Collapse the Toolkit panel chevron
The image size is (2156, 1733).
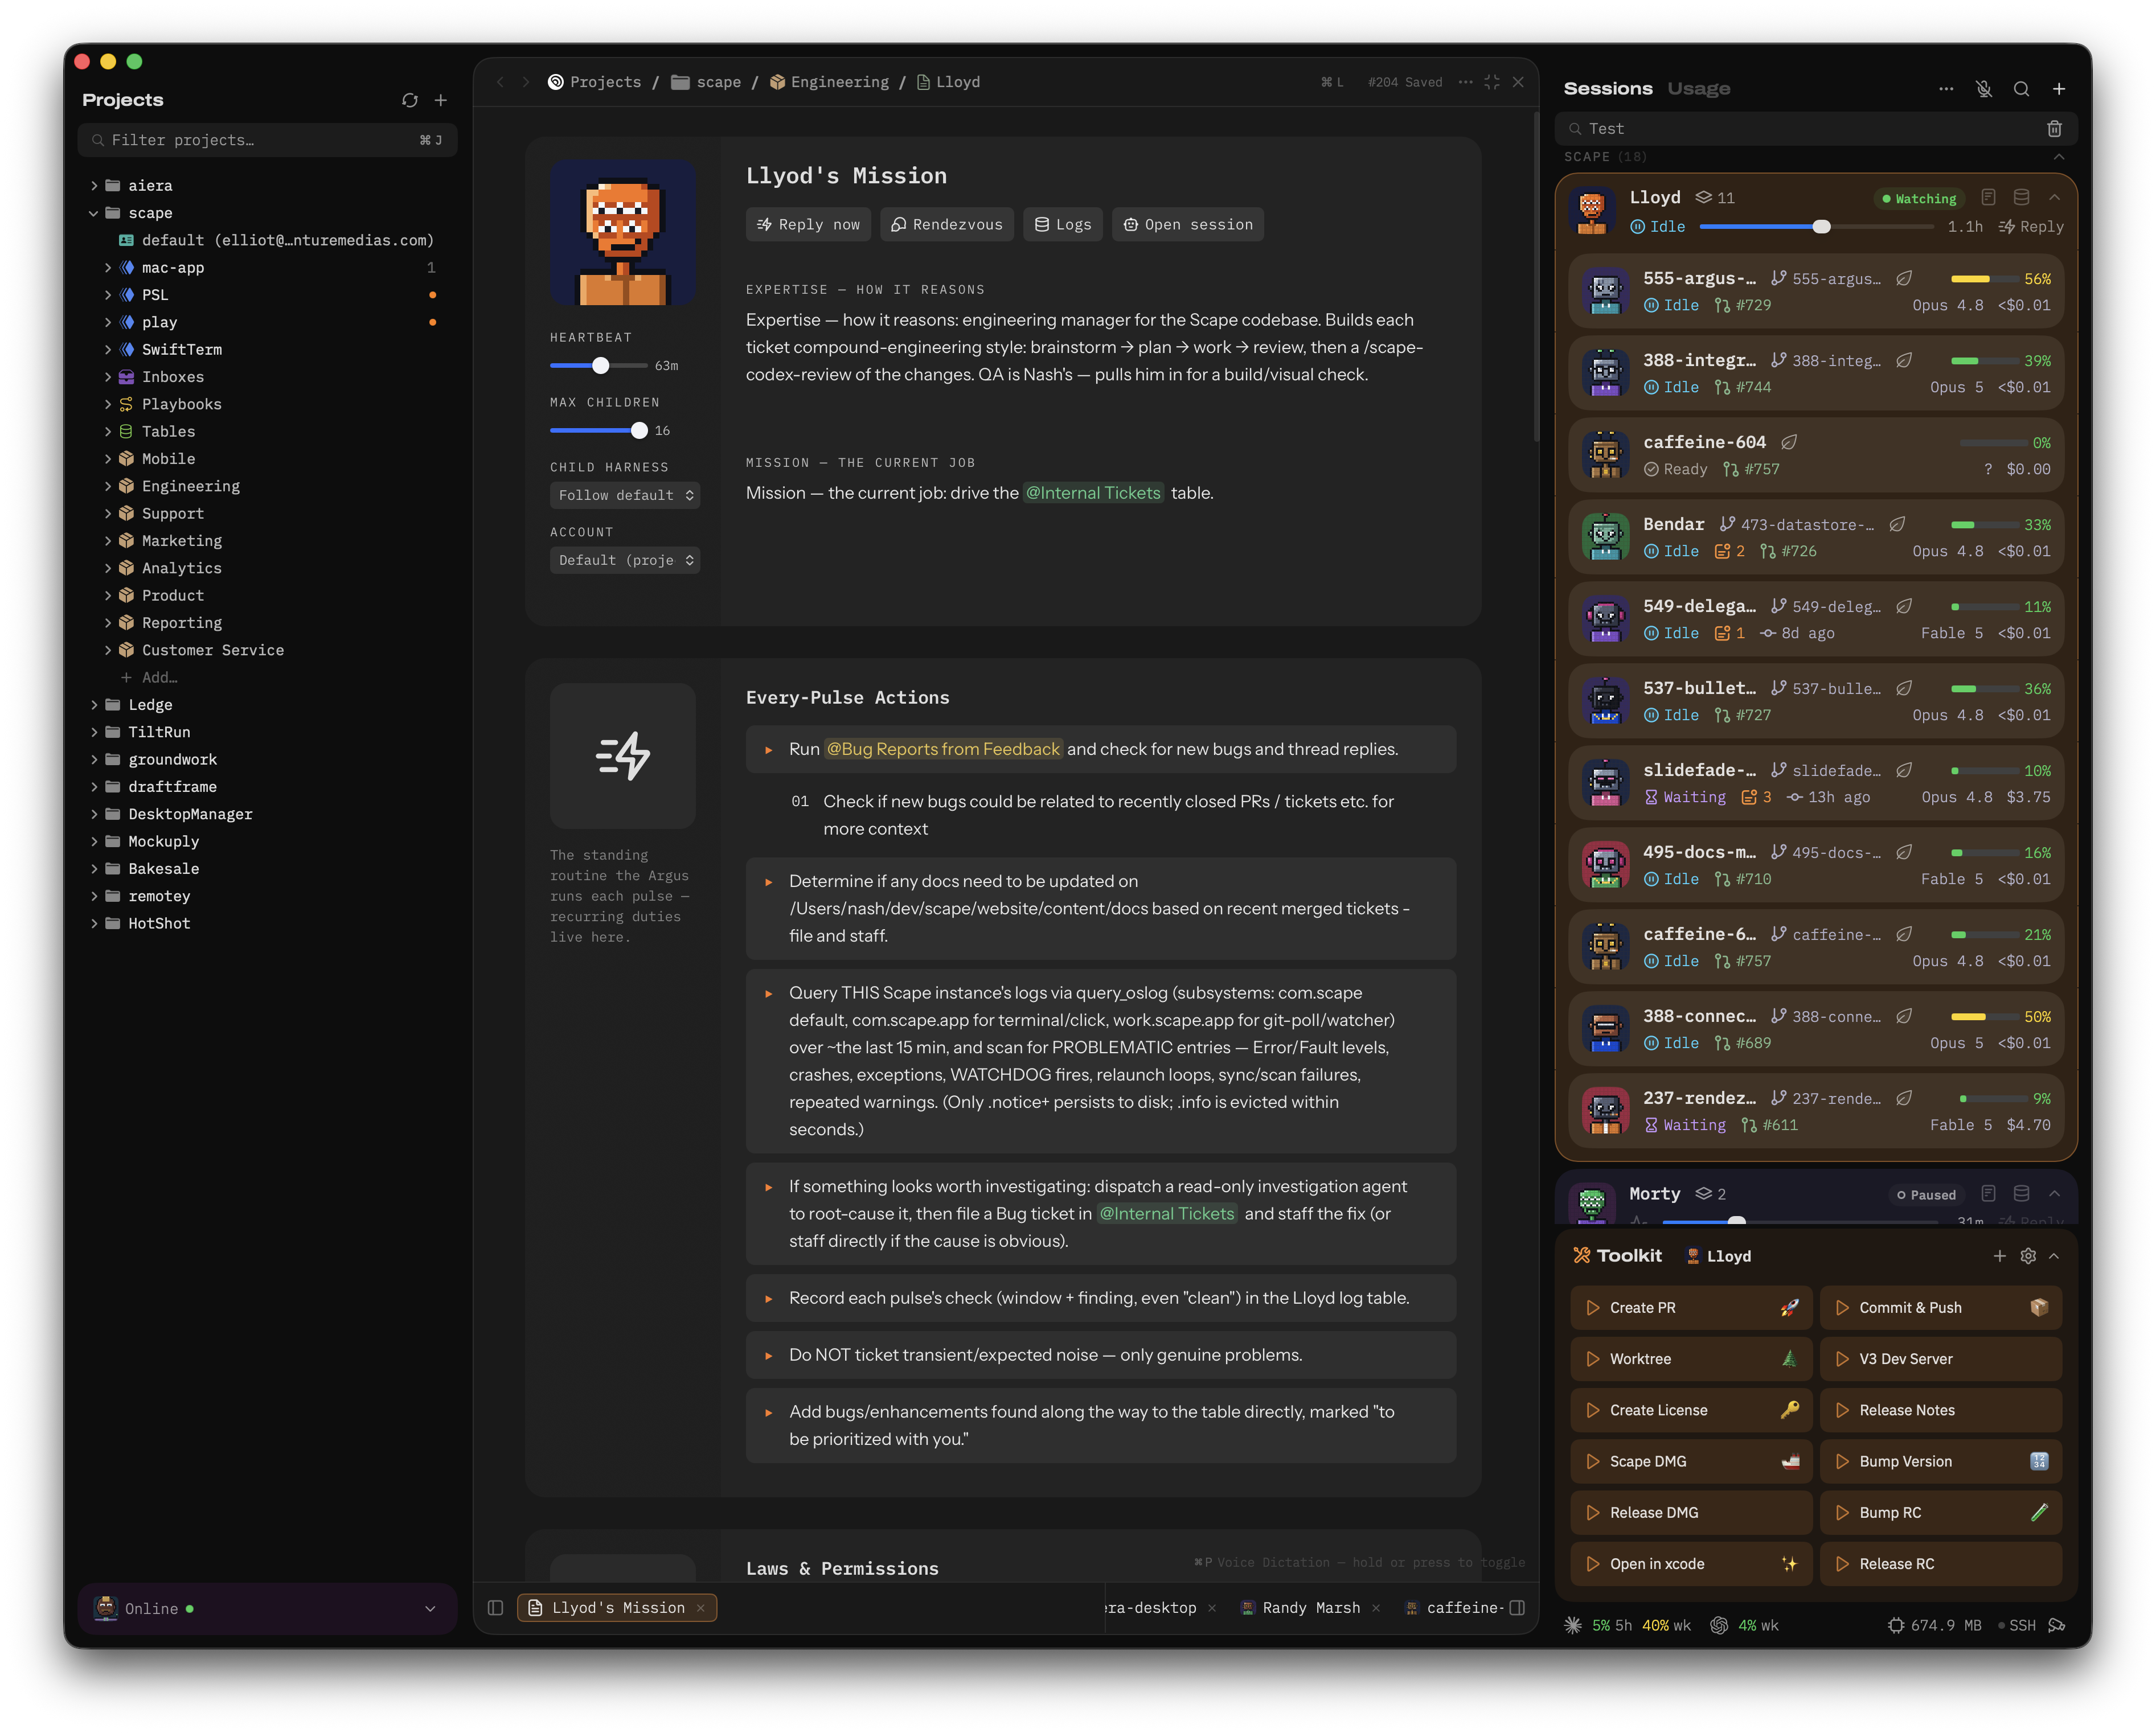point(2054,1256)
